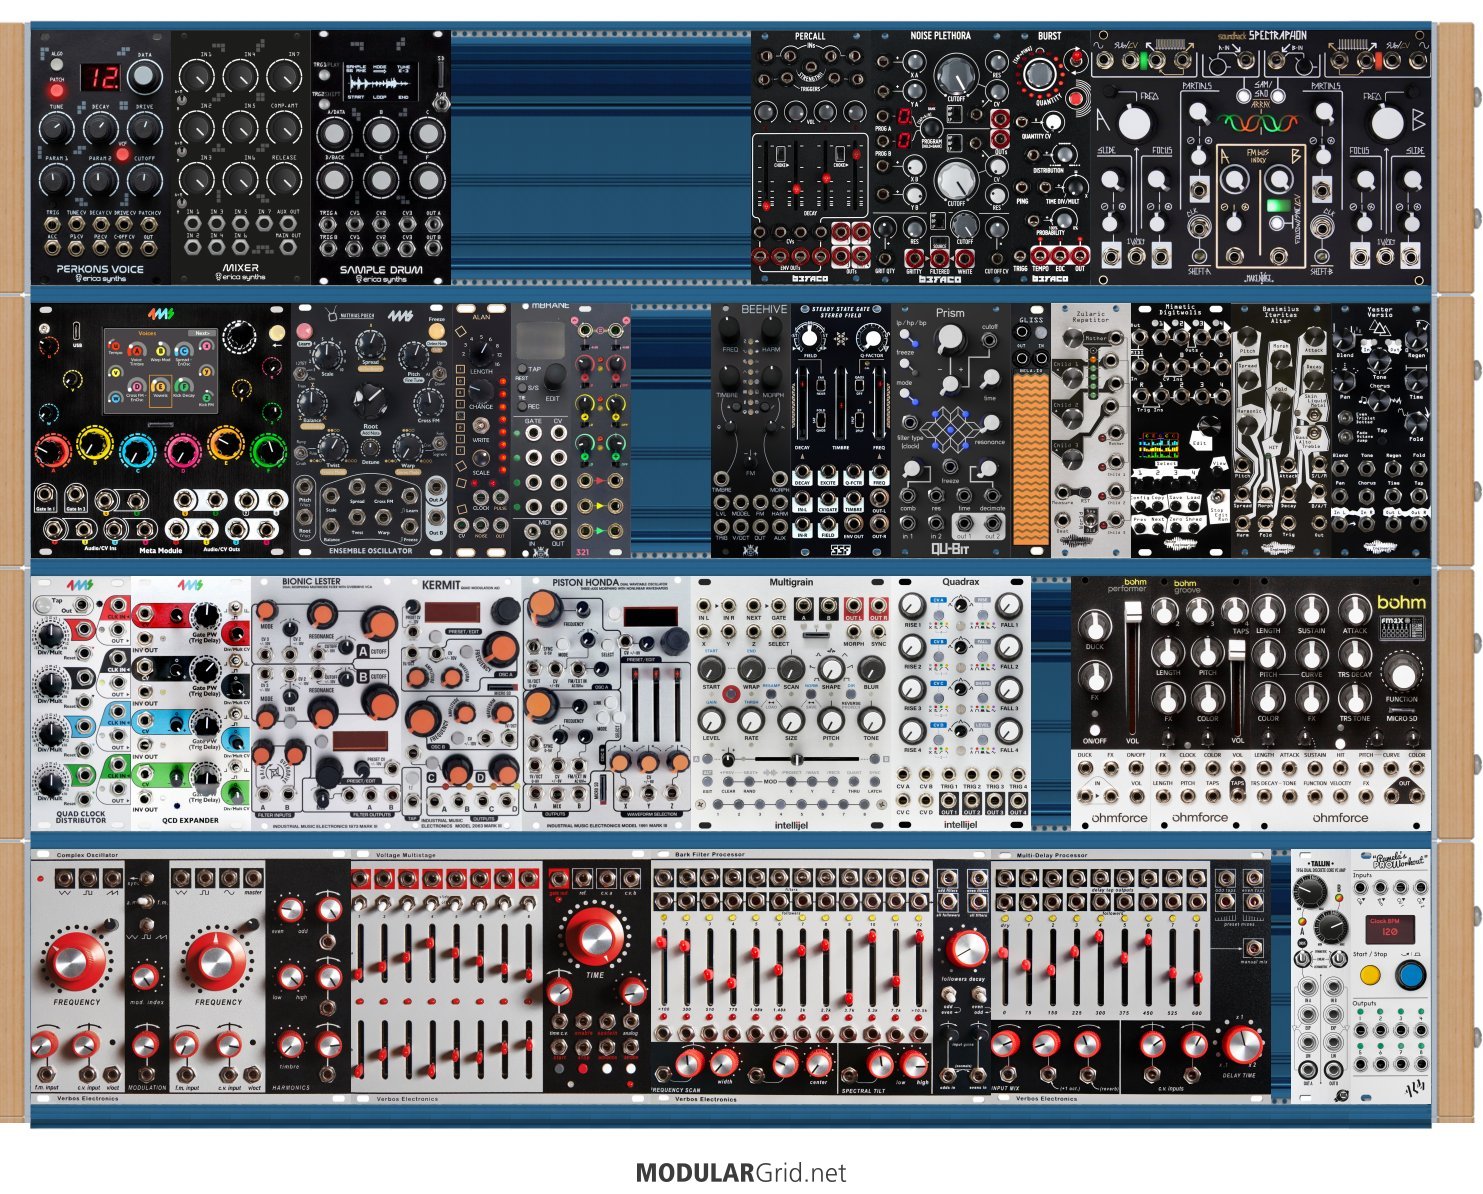Click the OUT A jack on Sample Drum
This screenshot has height=1194, width=1483.
433,225
